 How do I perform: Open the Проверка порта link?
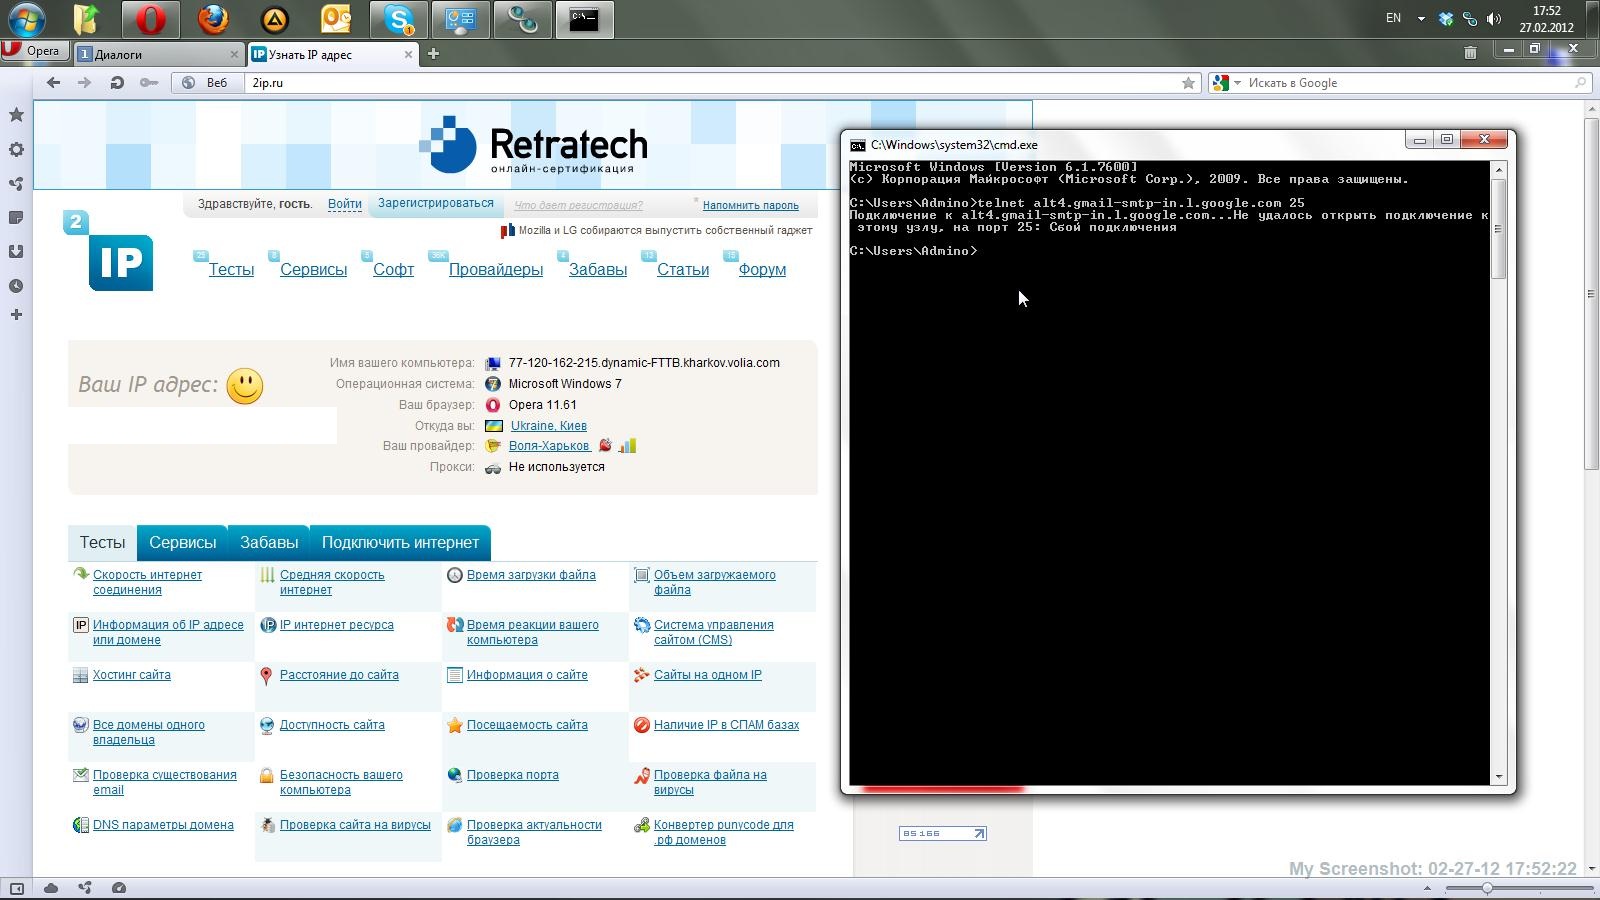(x=513, y=775)
